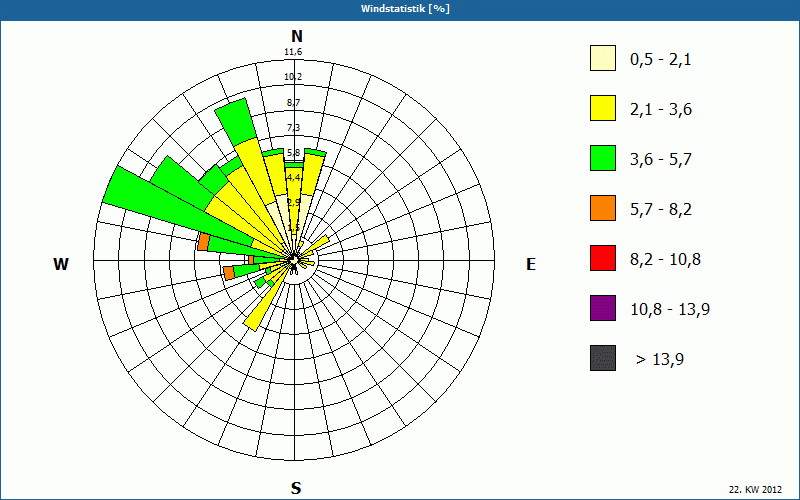Click the pale yellow 0,5 - 2,1 swatch
This screenshot has height=500, width=800.
click(603, 58)
